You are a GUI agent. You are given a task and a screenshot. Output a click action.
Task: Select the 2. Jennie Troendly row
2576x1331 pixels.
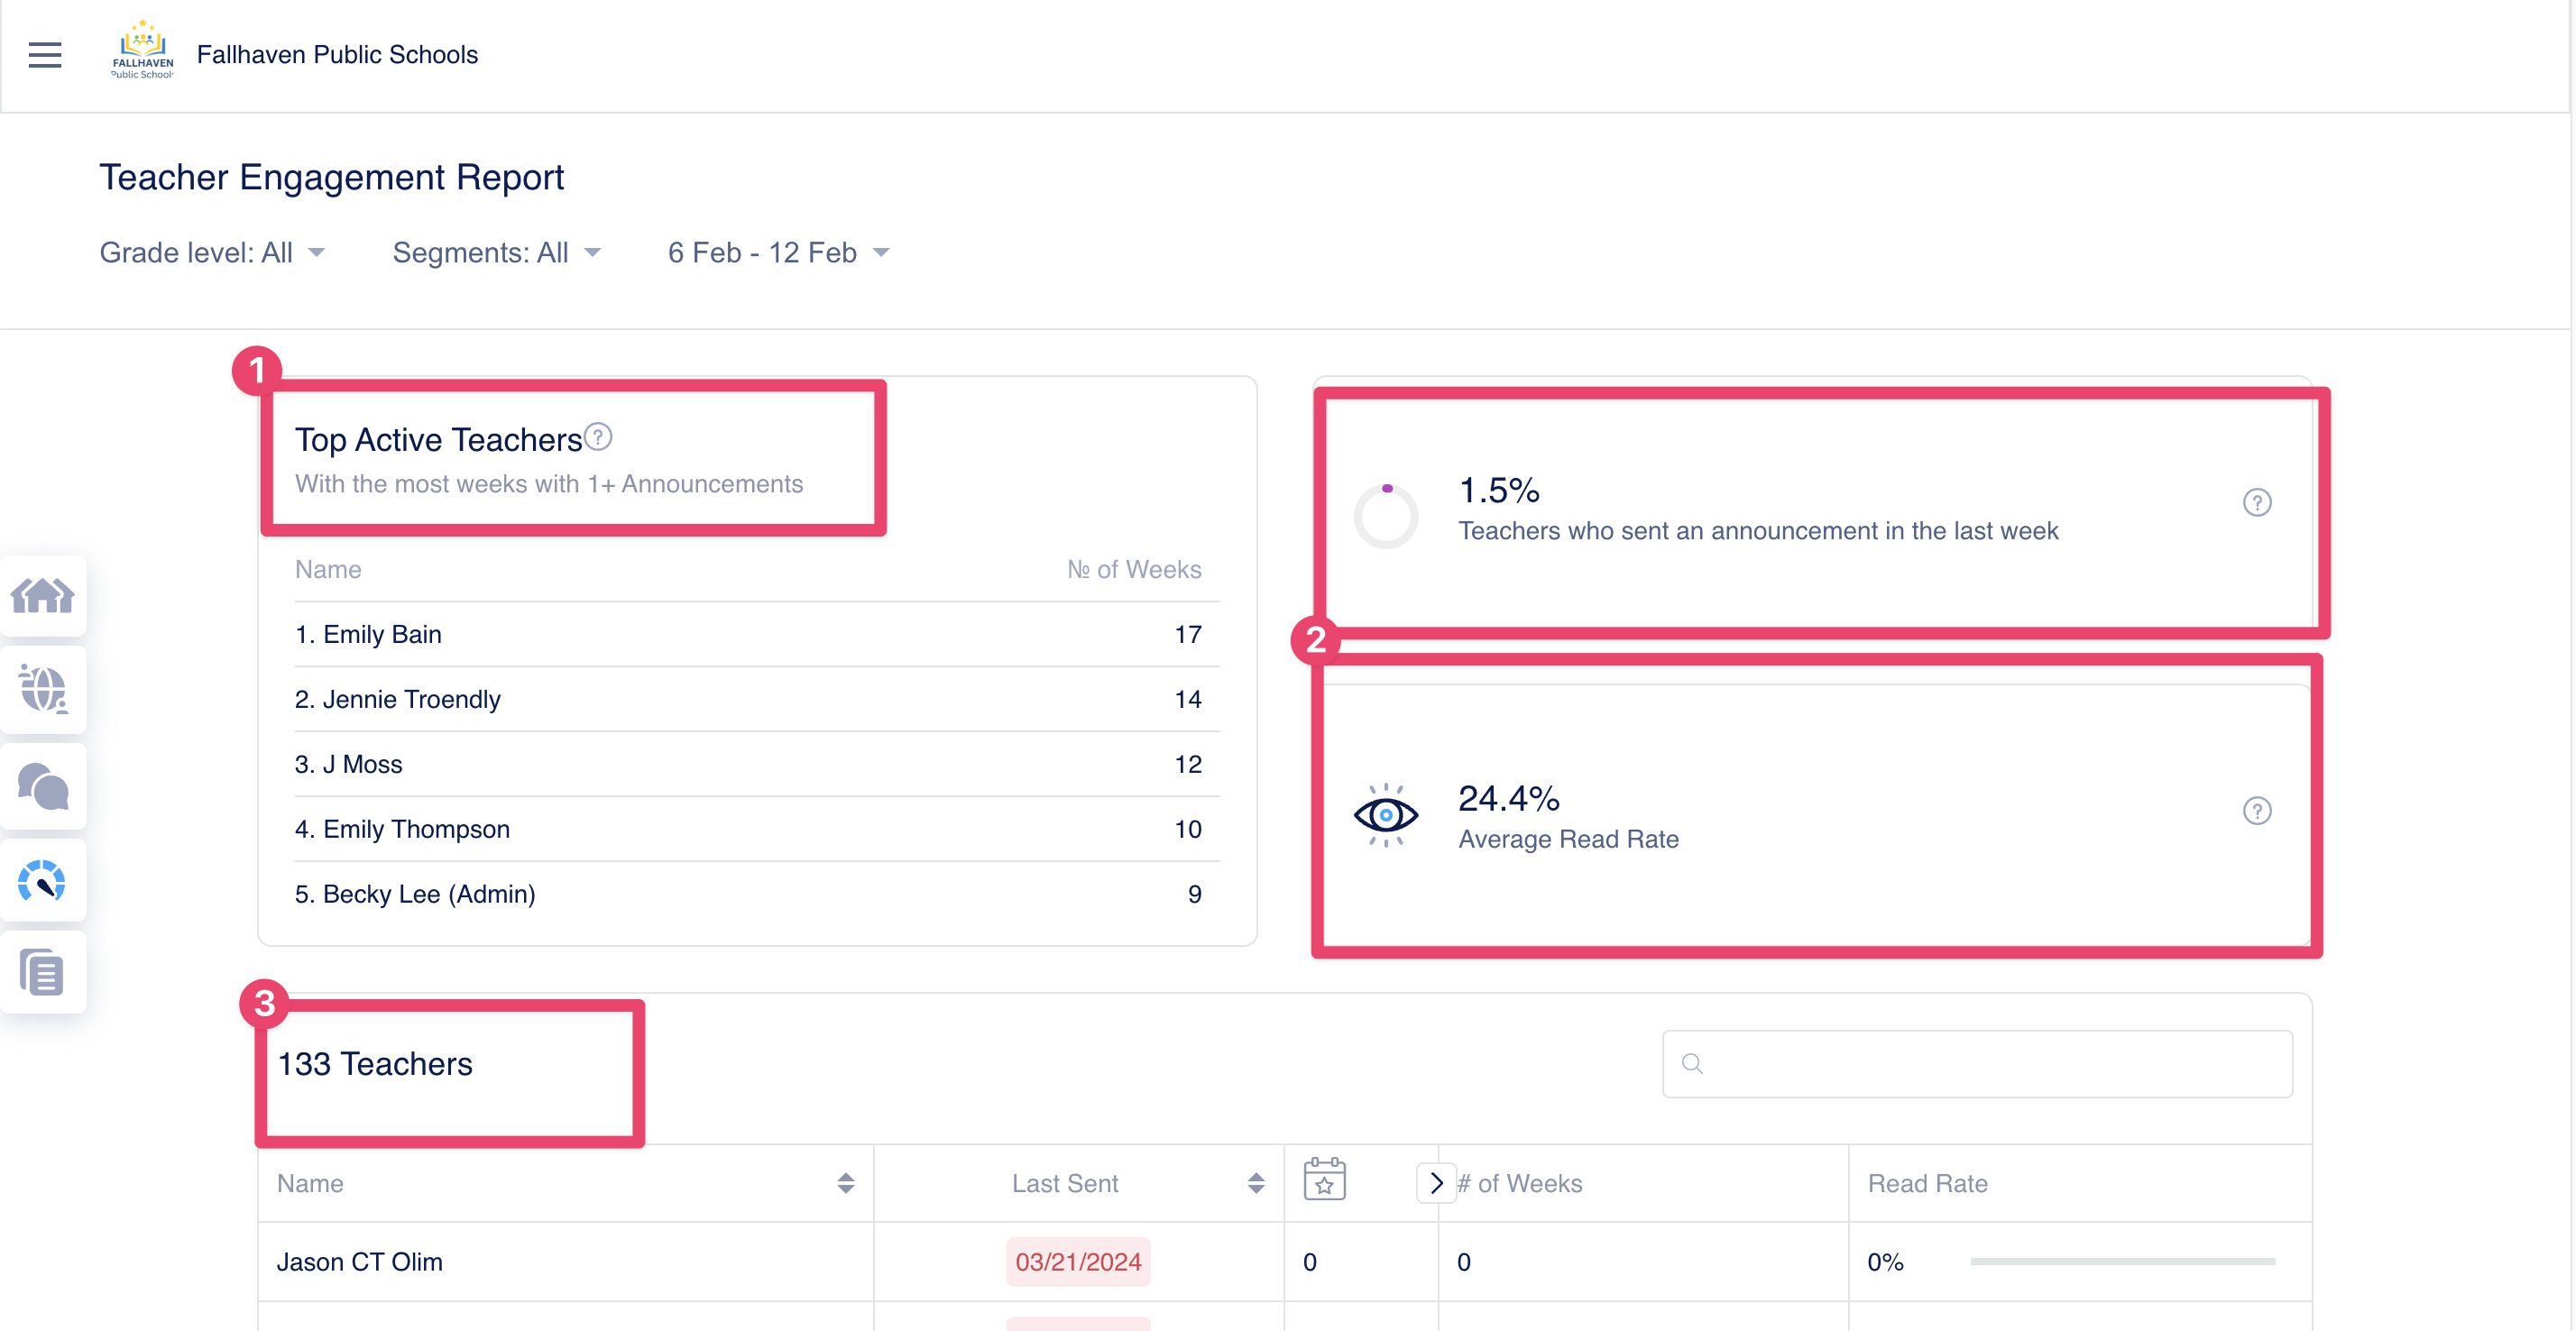[x=757, y=699]
